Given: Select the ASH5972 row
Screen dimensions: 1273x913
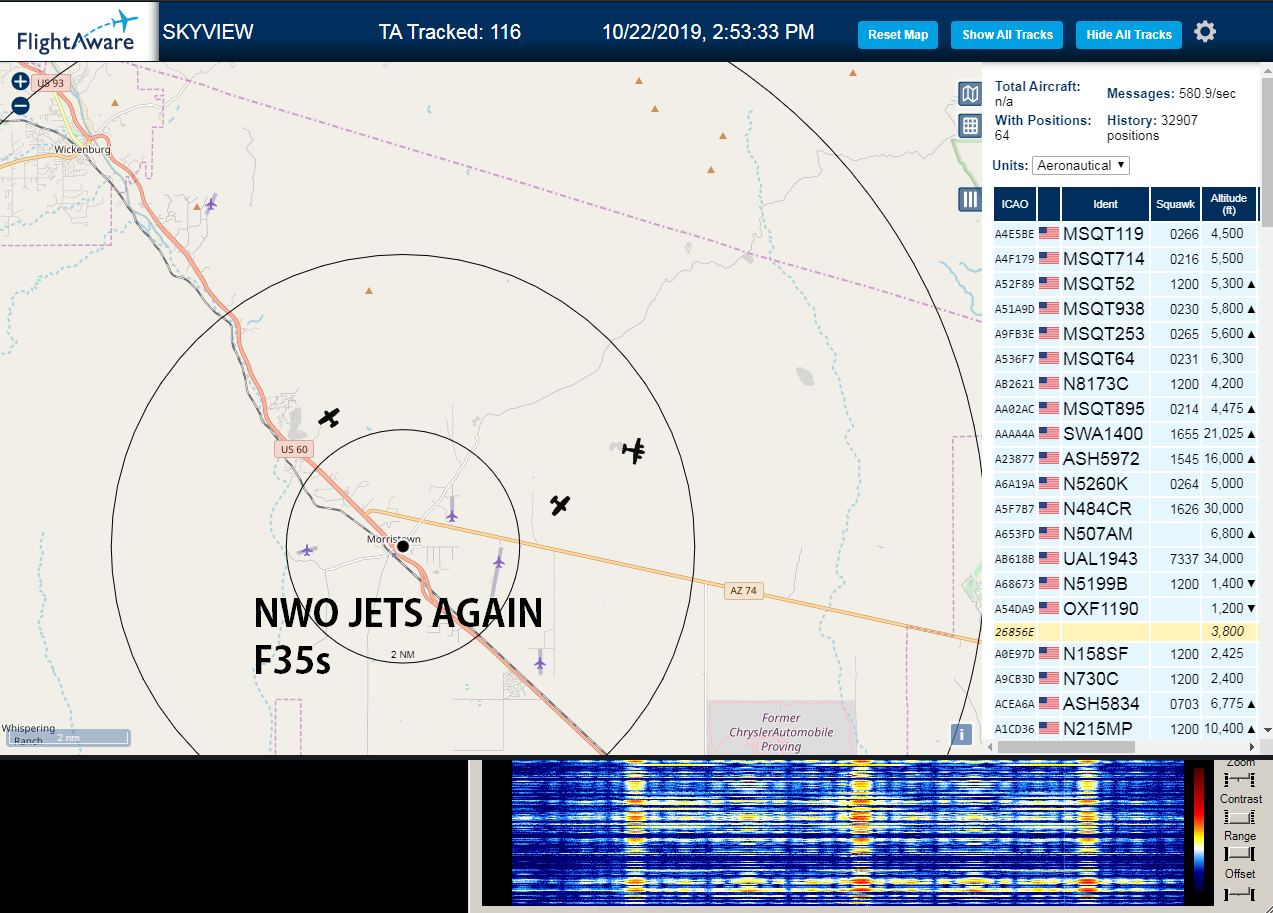Looking at the screenshot, I should click(1125, 459).
